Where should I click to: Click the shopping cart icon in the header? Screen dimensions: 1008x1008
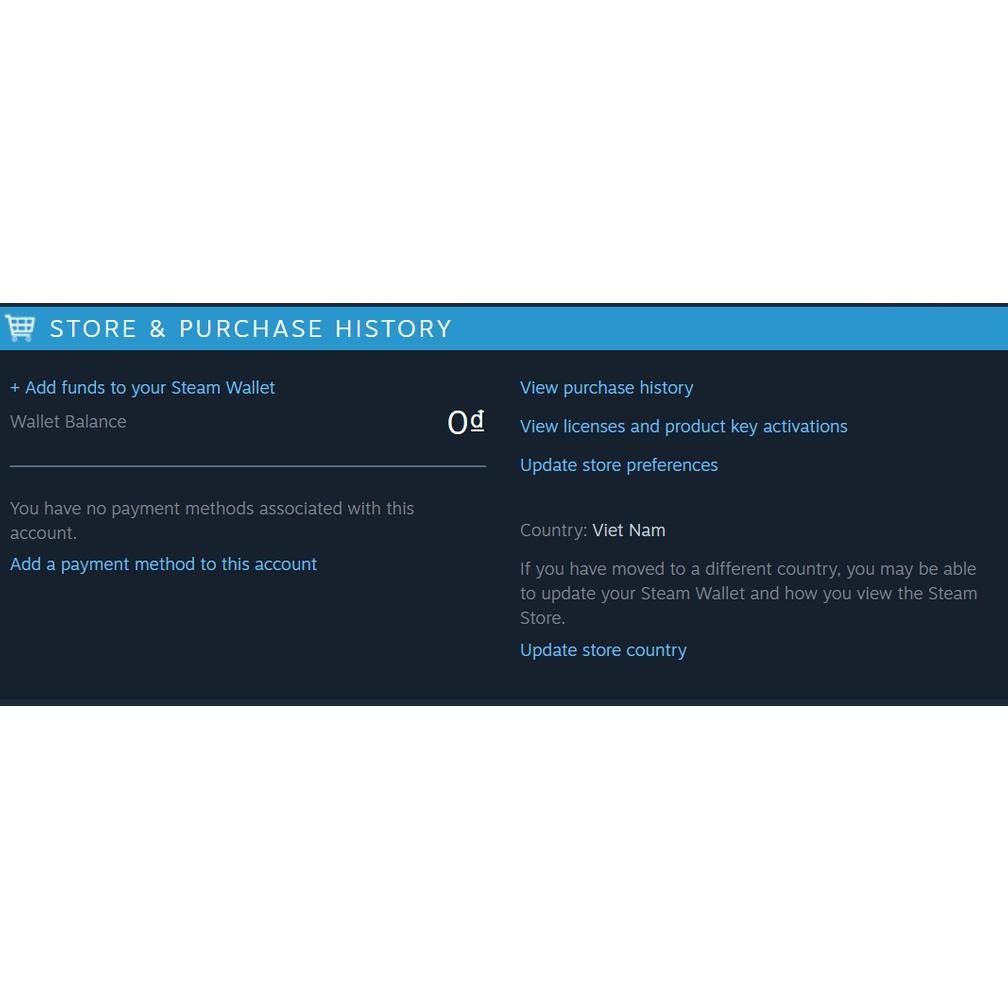tap(20, 327)
